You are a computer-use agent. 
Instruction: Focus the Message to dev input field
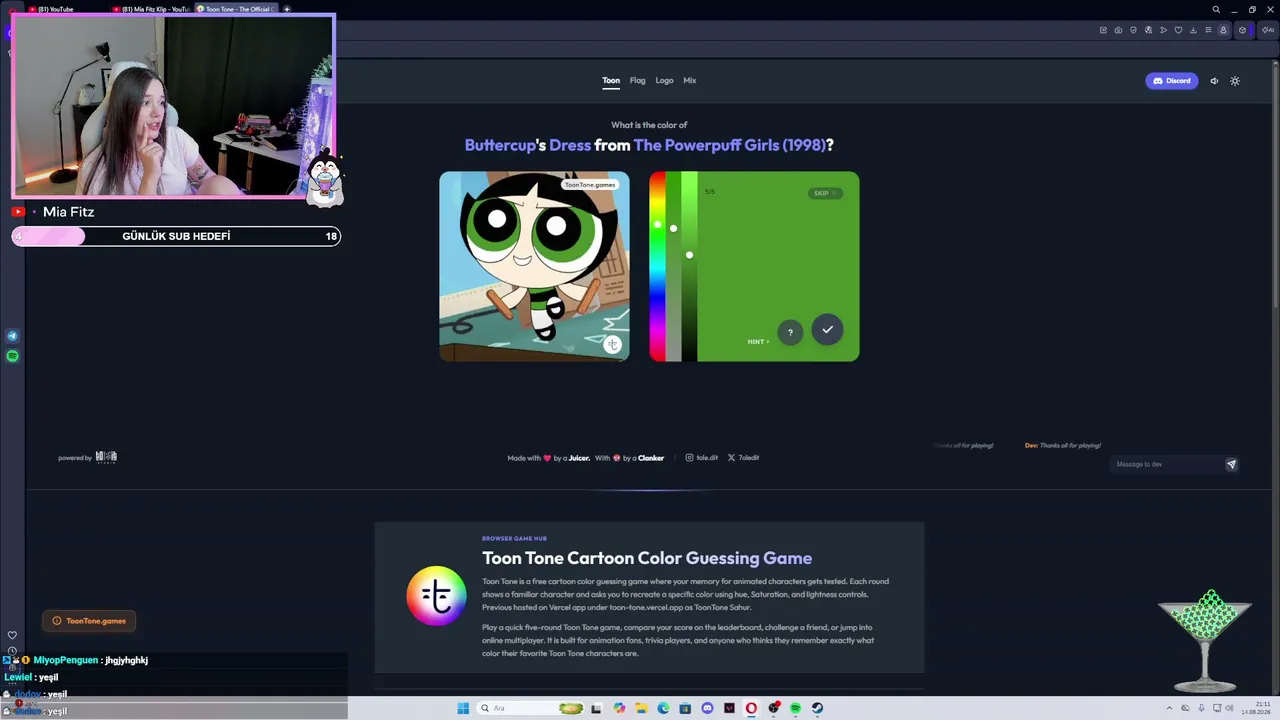tap(1167, 464)
